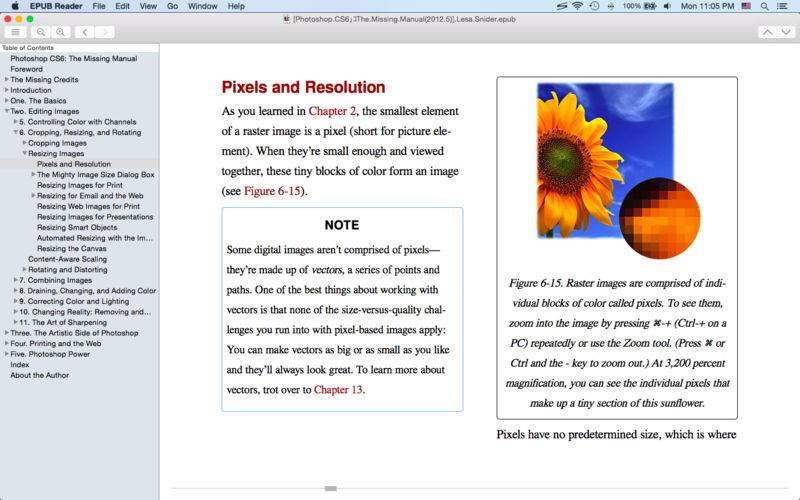Open Resizing Images for Print

pyautogui.click(x=80, y=185)
